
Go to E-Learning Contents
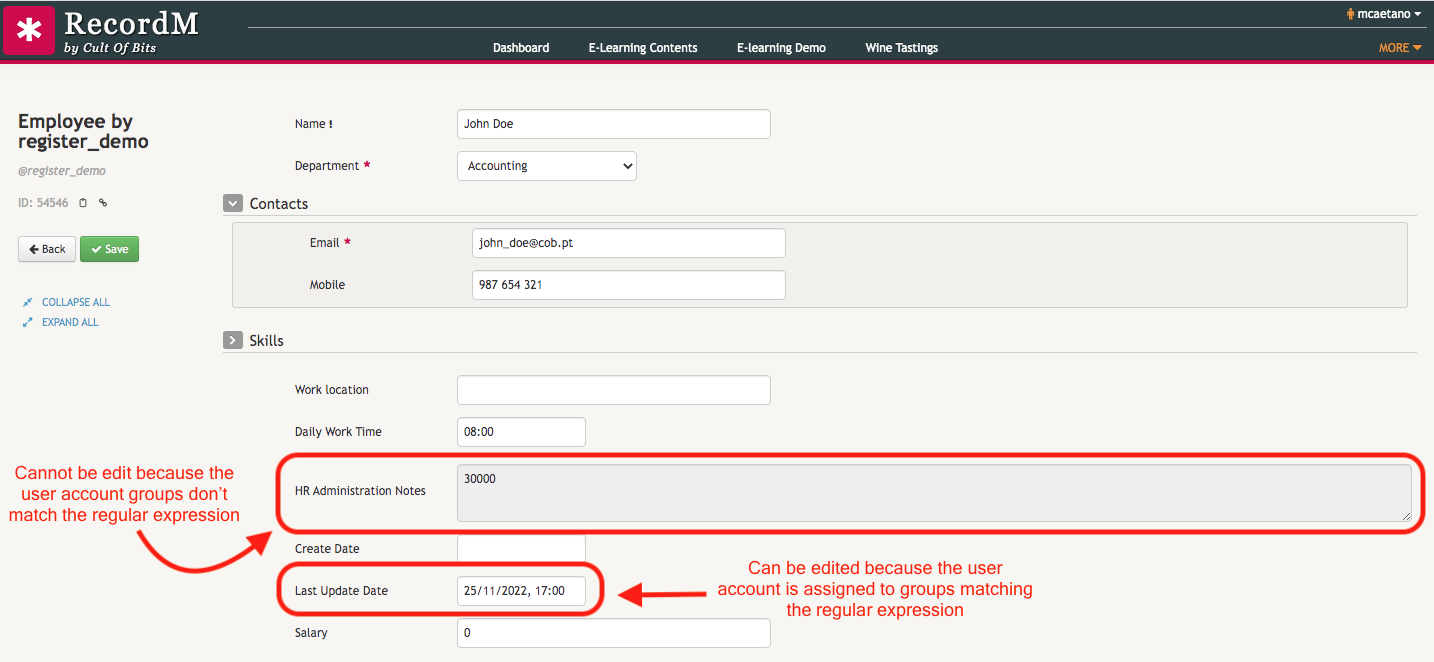(643, 47)
